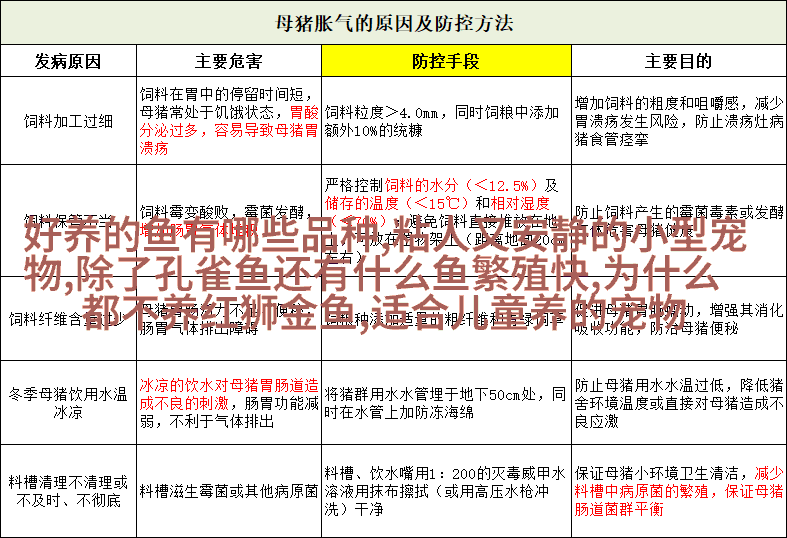787x538 pixels.
Task: Click the cell starting 保证母猪小环境卫生清洁
Action: 679,491
